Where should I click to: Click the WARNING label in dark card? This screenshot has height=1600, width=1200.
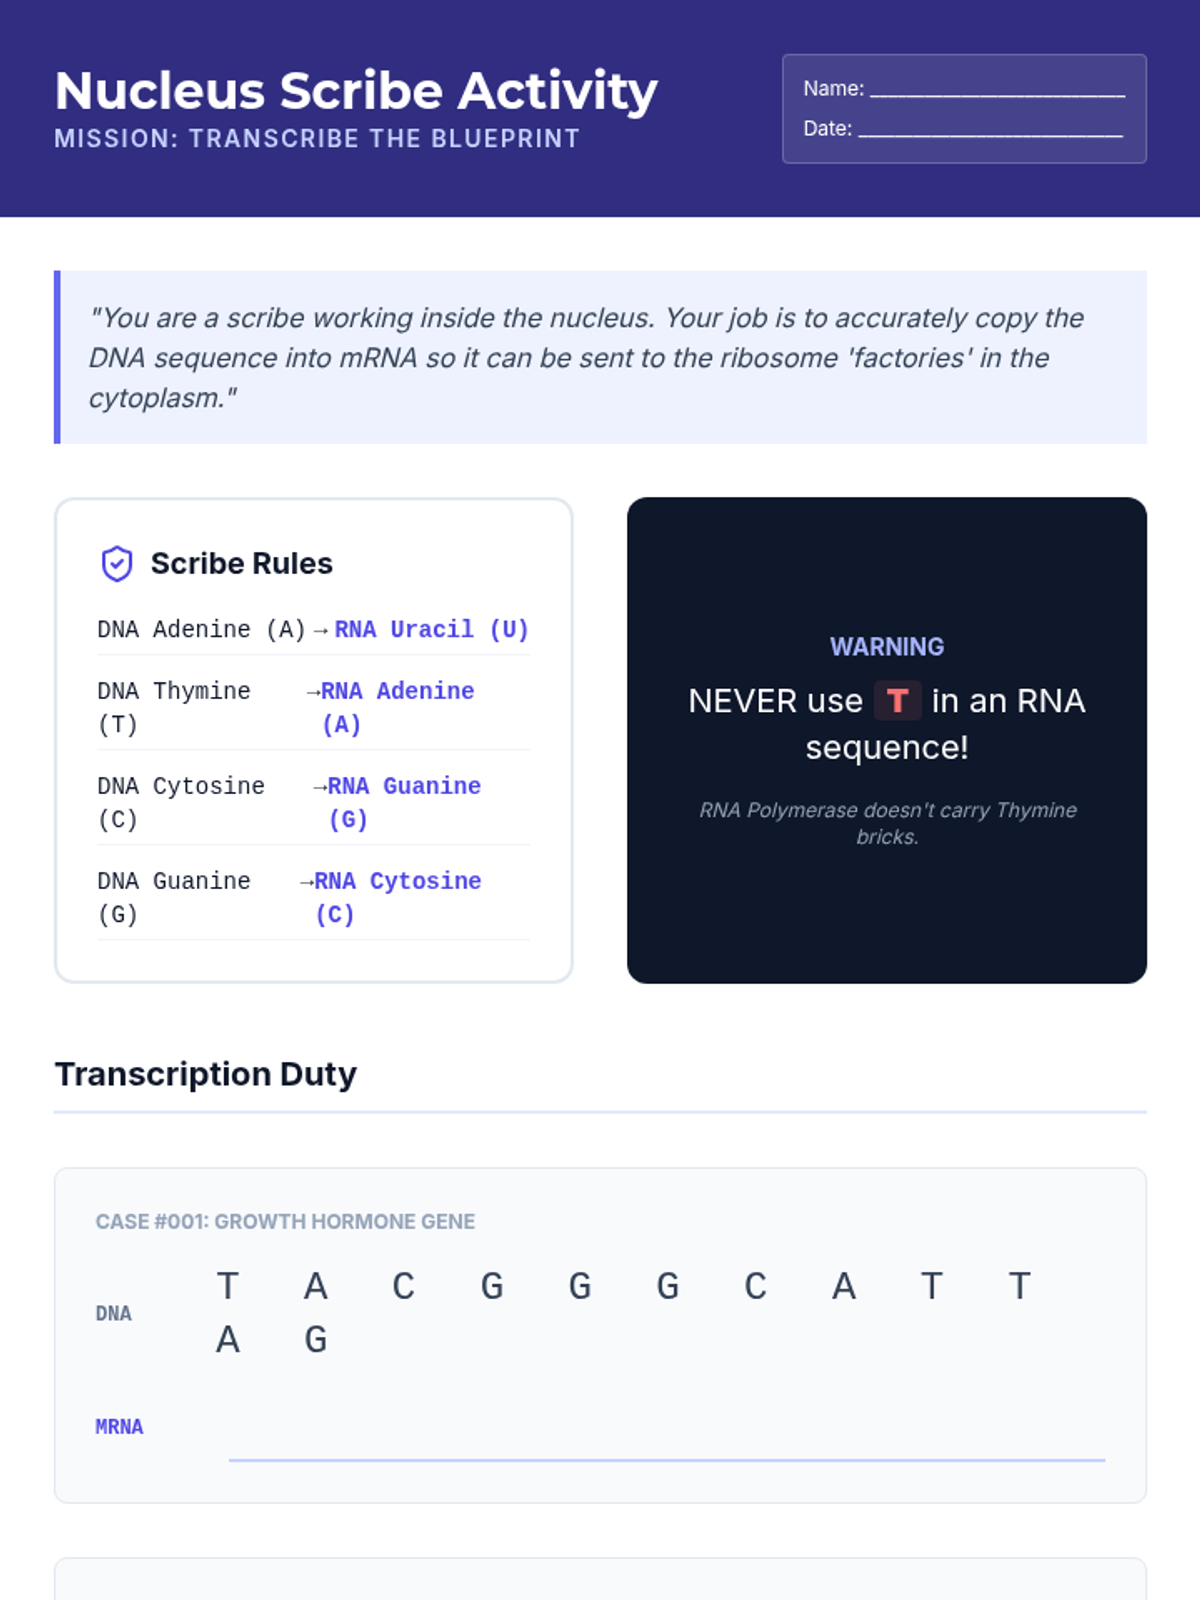[x=887, y=647]
